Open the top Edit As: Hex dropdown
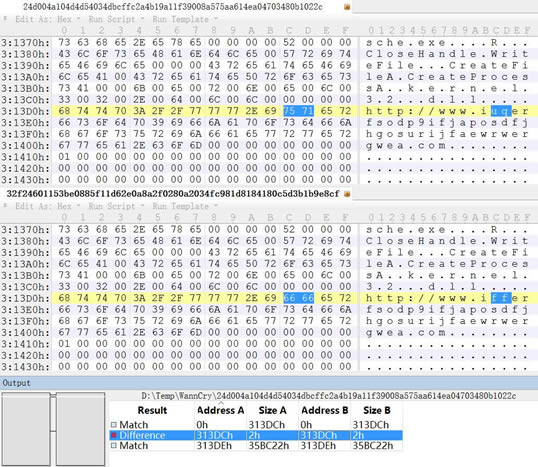538x467 pixels. click(x=48, y=19)
